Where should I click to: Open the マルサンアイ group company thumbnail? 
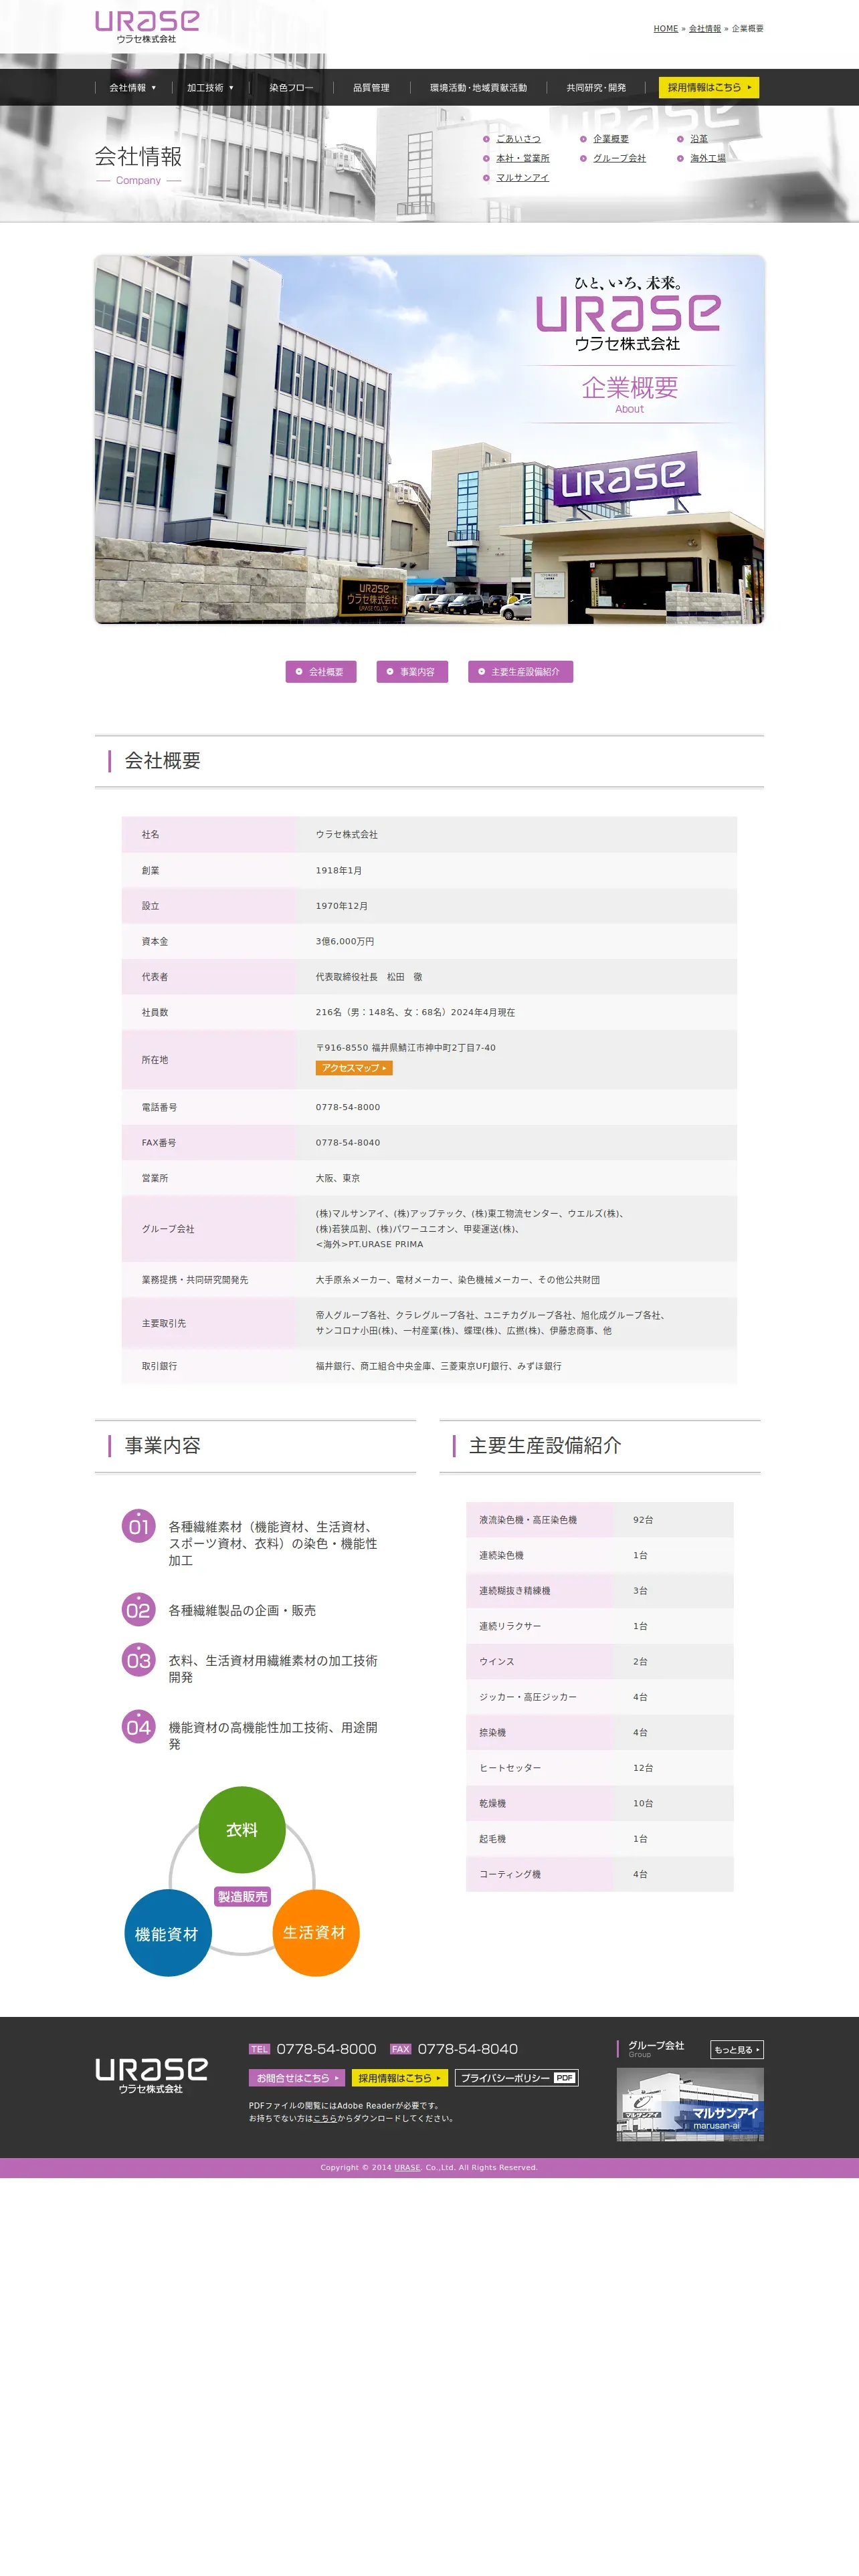point(690,2104)
